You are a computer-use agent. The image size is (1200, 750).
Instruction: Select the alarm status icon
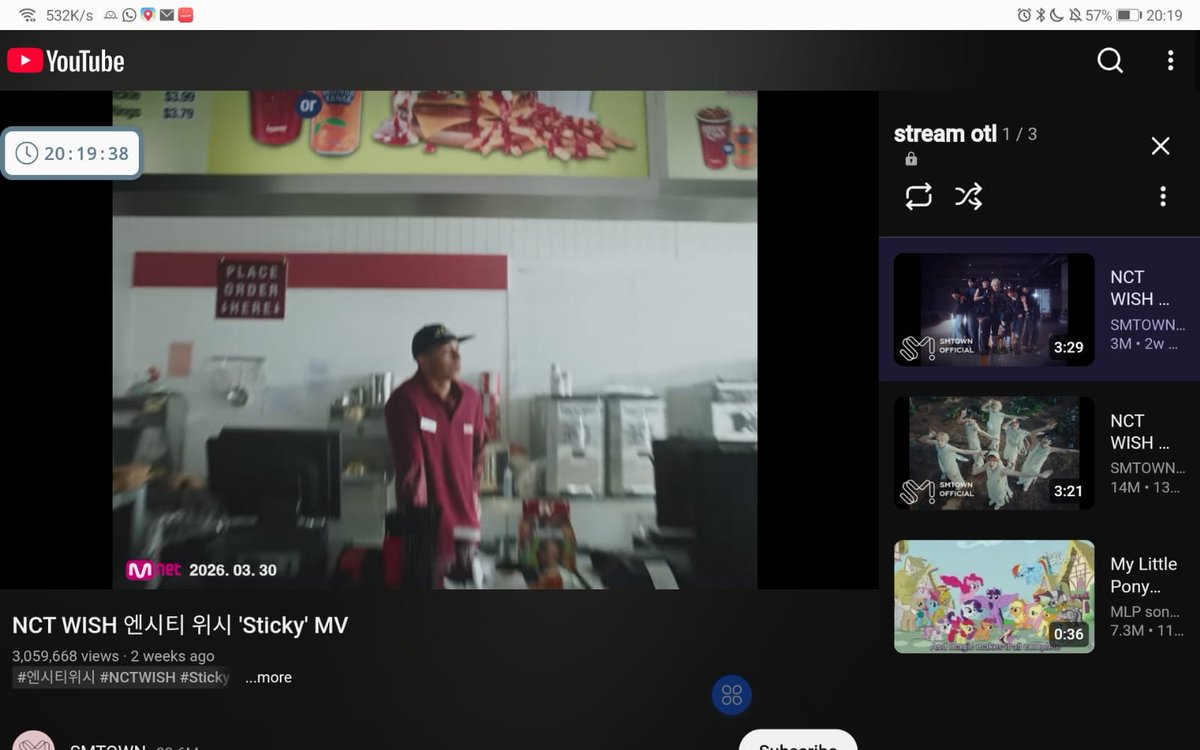point(1023,15)
